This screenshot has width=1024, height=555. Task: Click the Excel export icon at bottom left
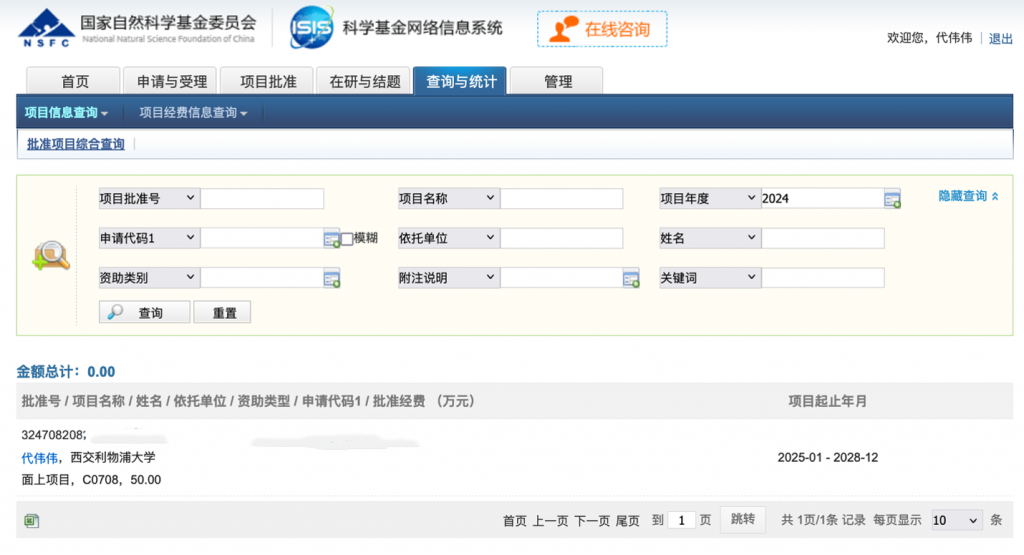31,520
